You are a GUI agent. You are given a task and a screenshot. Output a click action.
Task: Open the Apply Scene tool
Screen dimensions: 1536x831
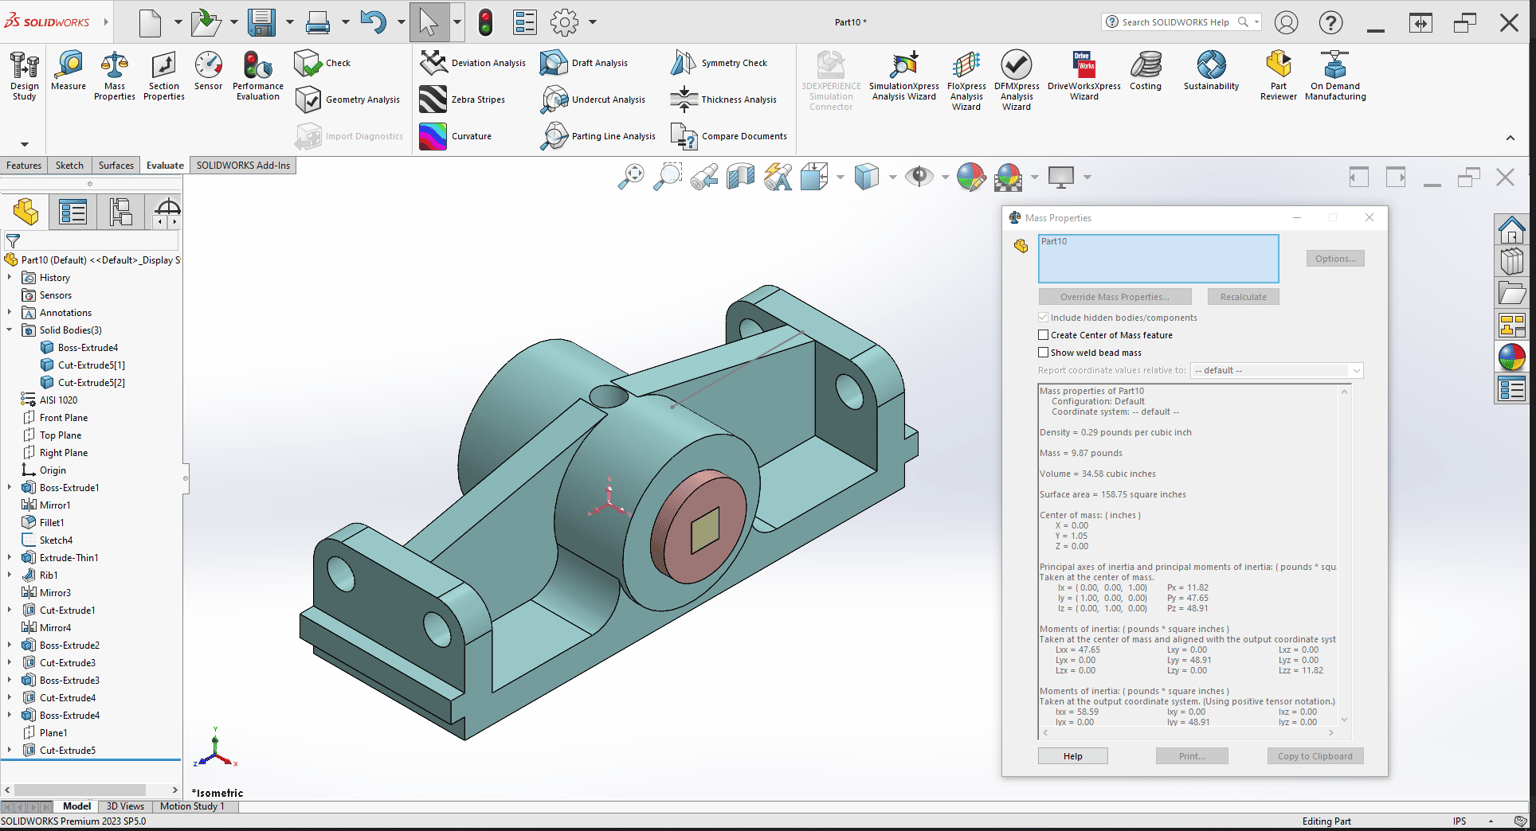point(1008,178)
